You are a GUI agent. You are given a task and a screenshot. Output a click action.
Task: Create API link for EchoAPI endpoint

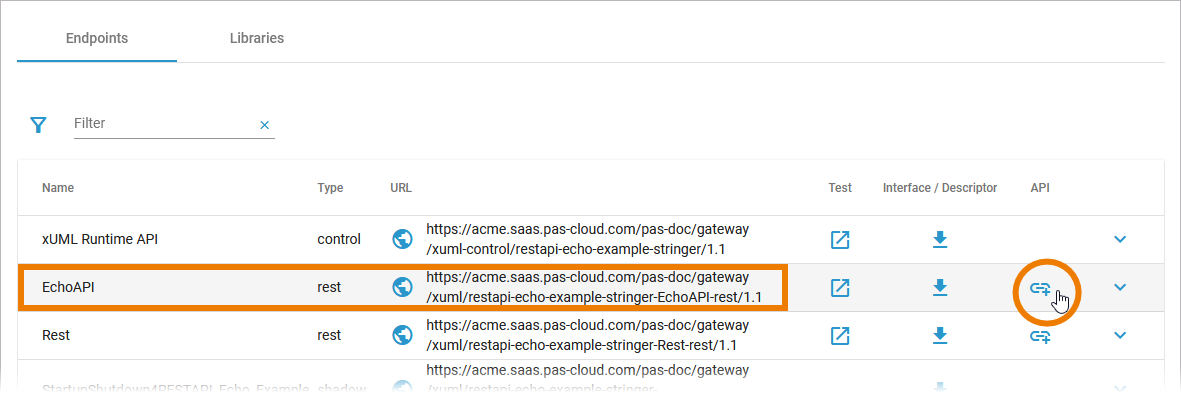click(1040, 288)
